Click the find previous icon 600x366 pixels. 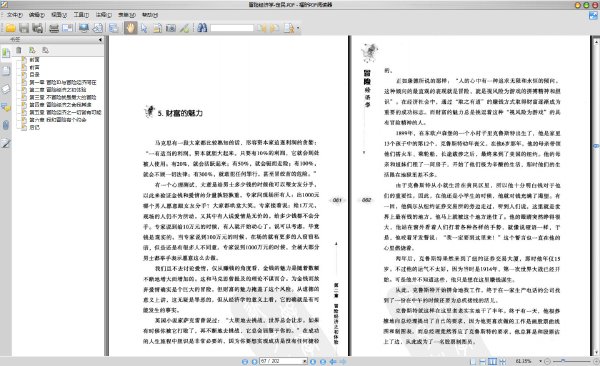261,28
